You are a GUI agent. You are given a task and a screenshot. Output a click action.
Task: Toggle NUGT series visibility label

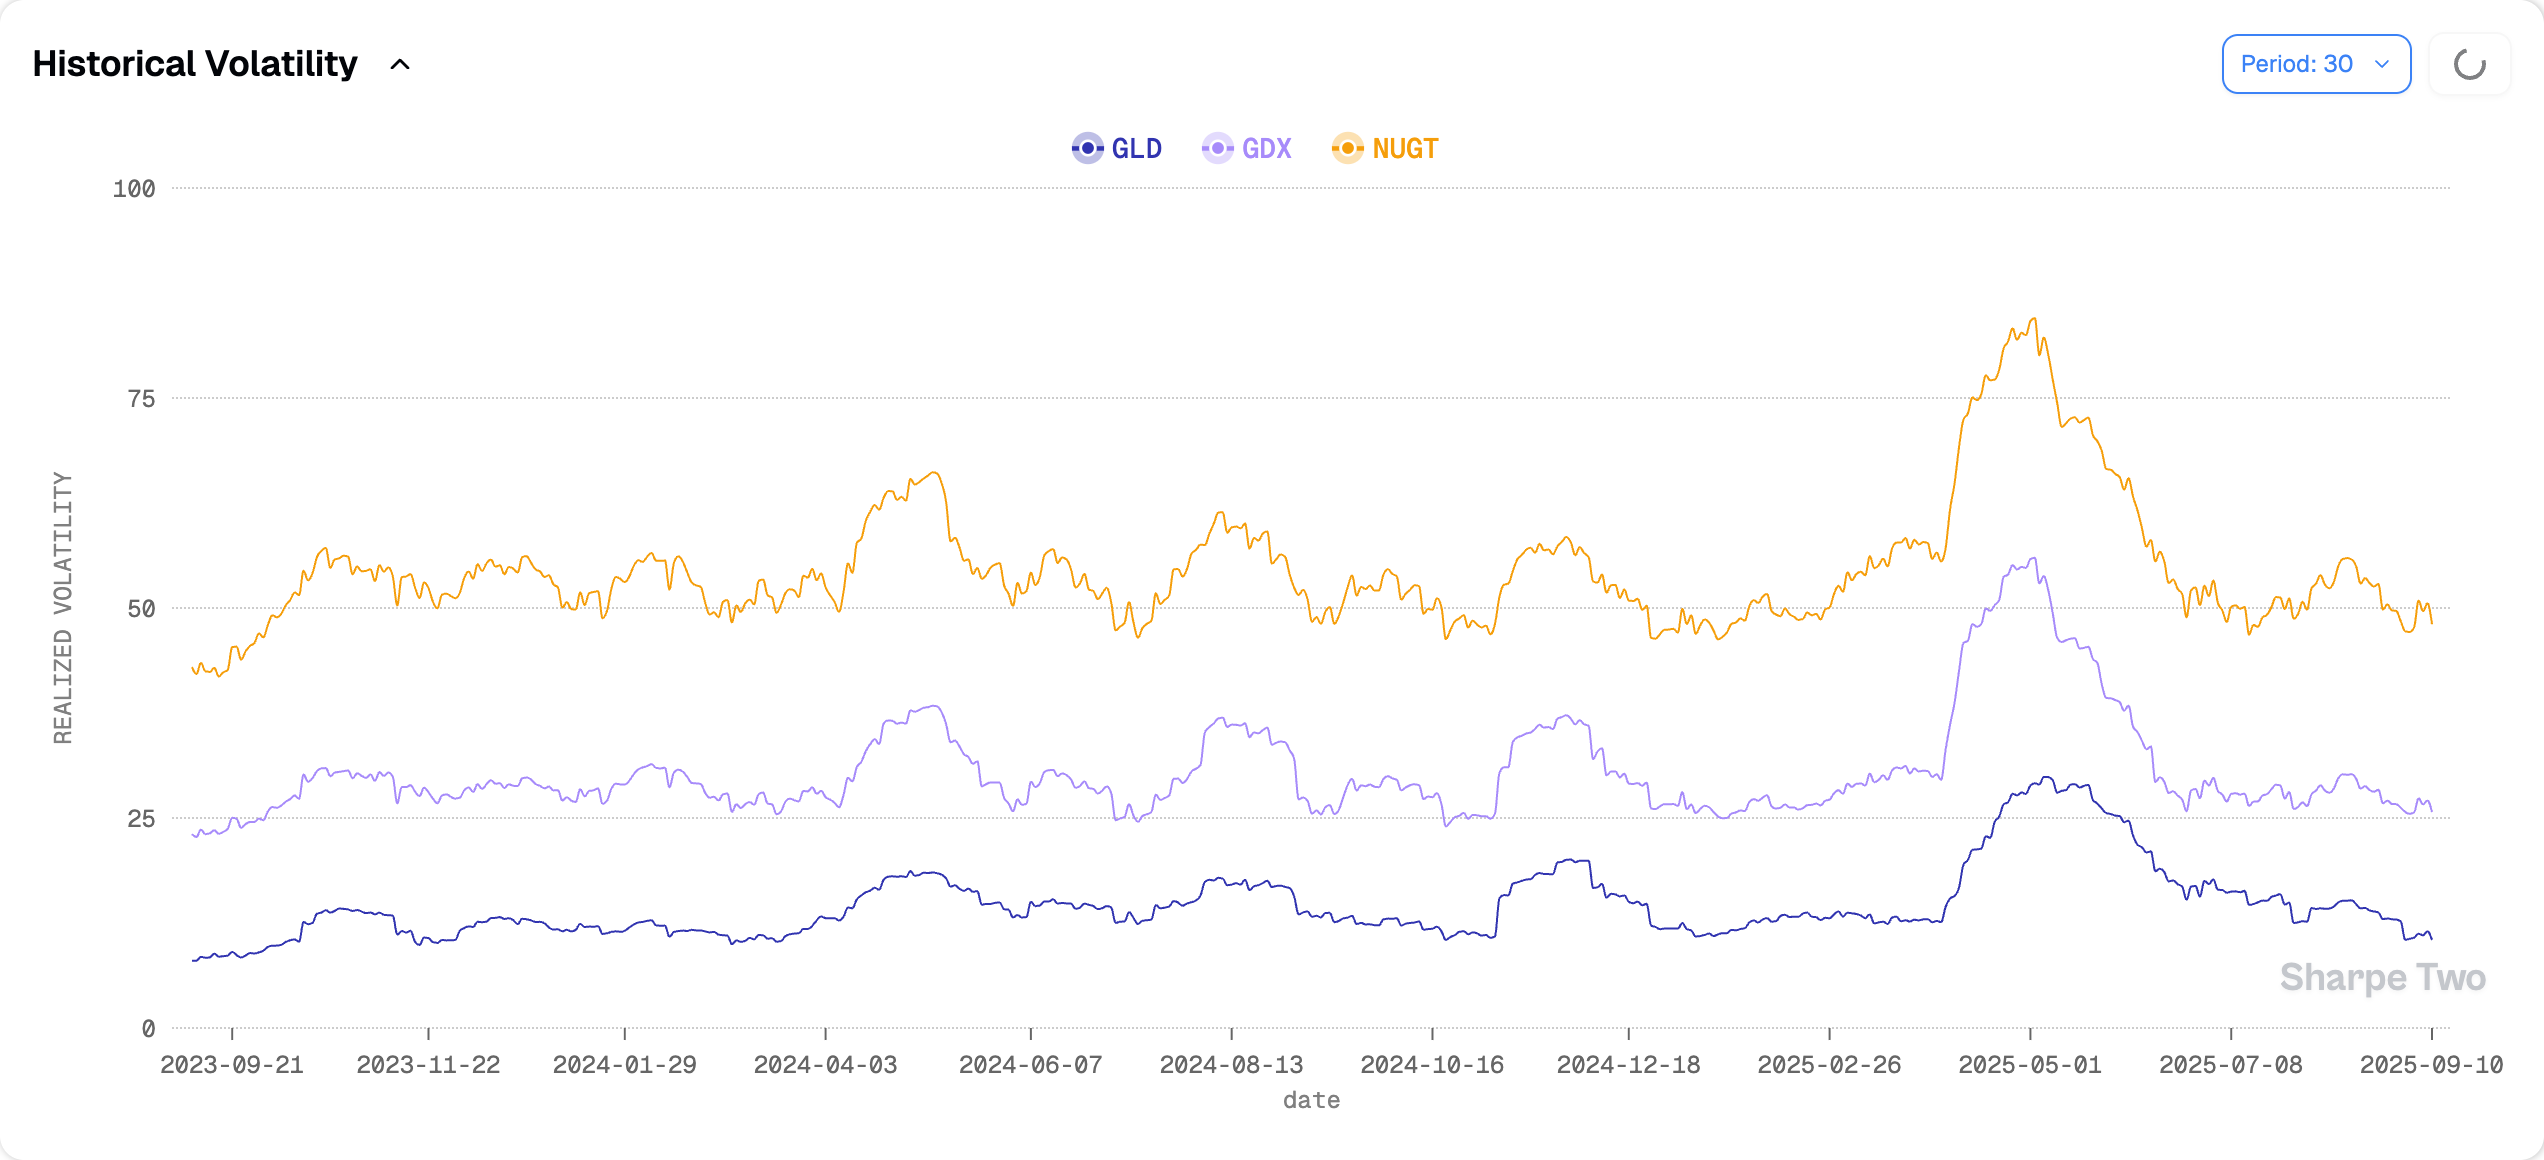pos(1405,149)
